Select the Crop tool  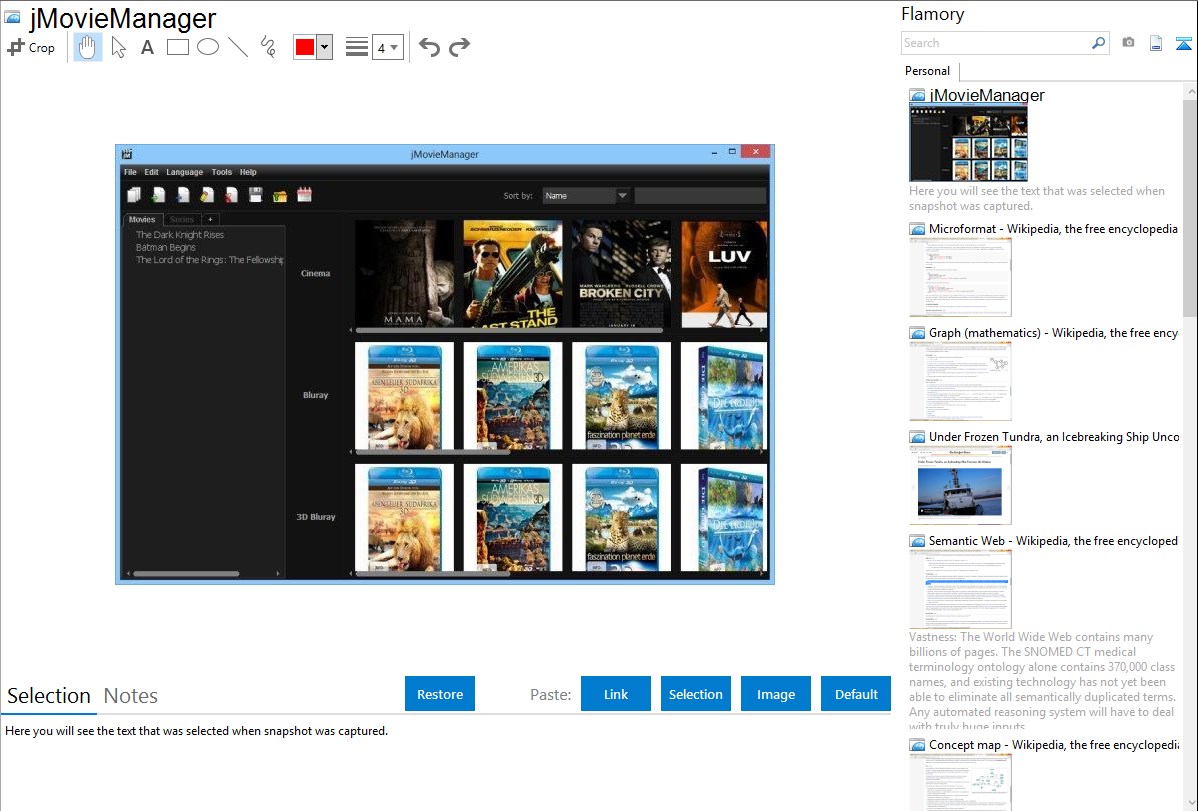[31, 47]
